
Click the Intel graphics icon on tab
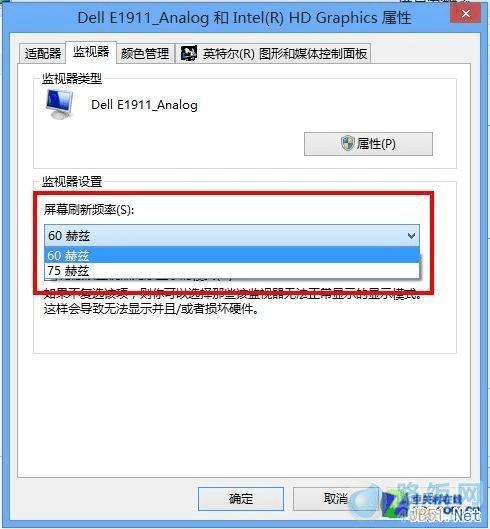[x=189, y=53]
